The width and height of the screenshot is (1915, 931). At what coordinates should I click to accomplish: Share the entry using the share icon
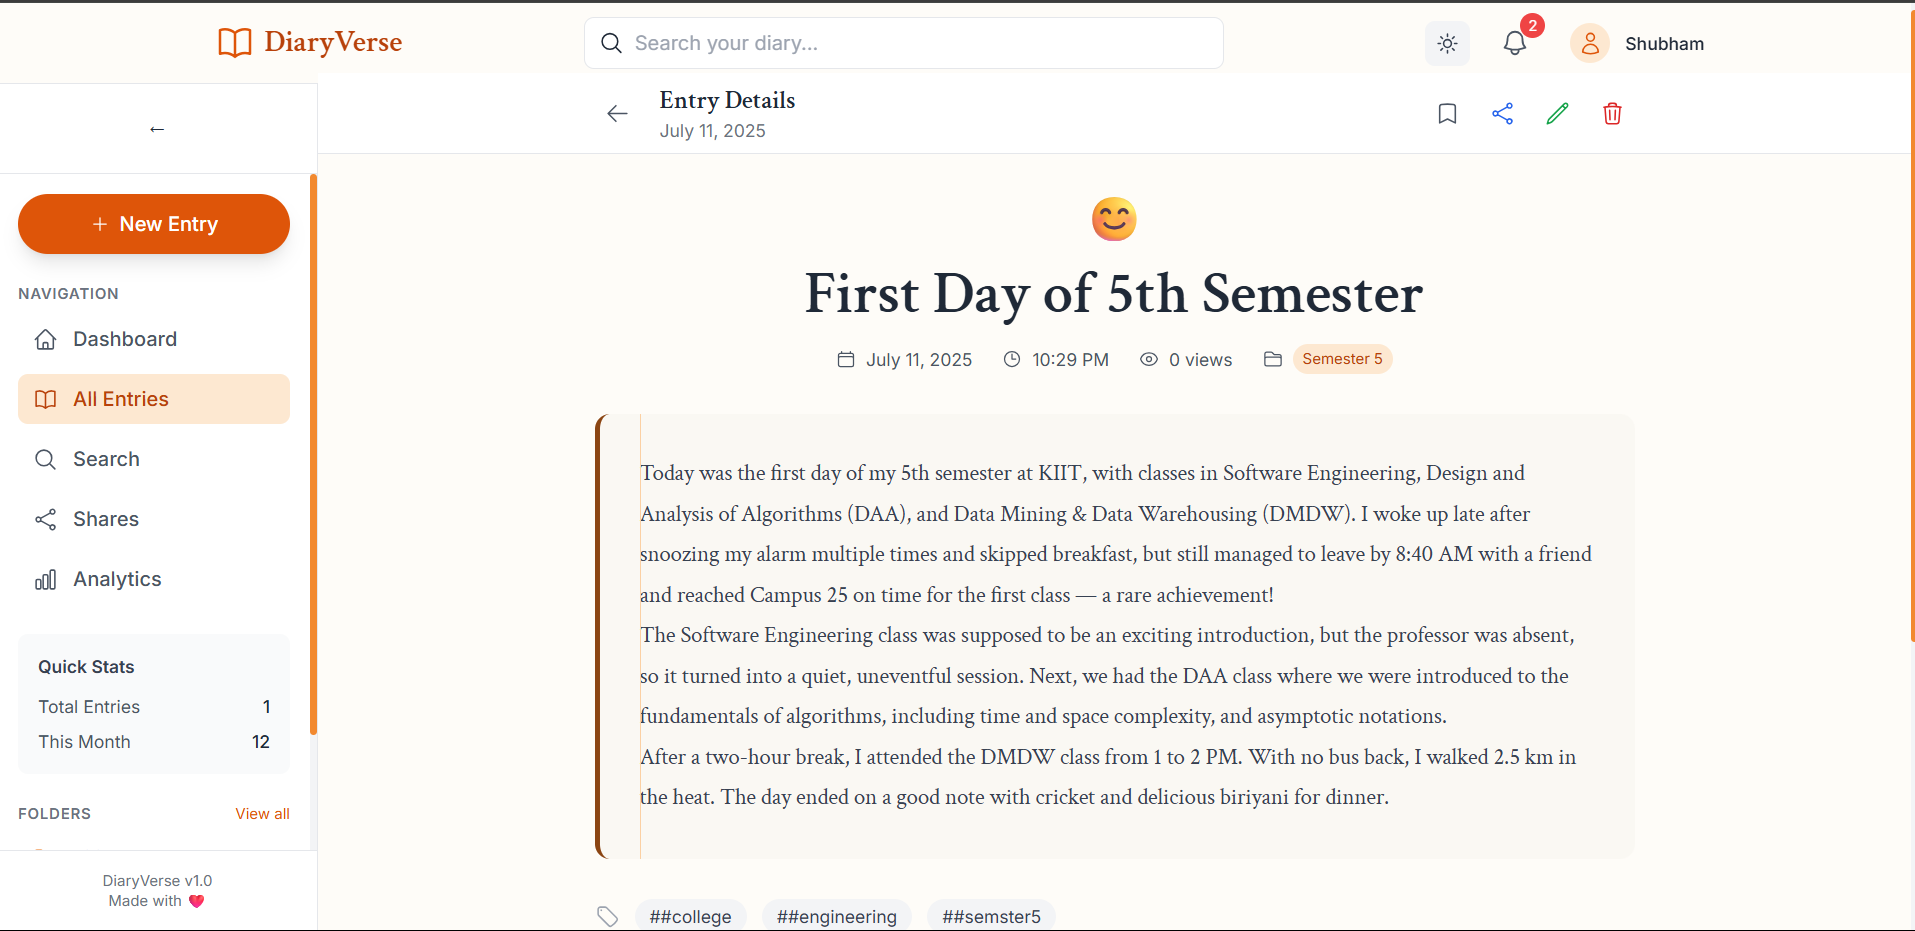[x=1502, y=114]
